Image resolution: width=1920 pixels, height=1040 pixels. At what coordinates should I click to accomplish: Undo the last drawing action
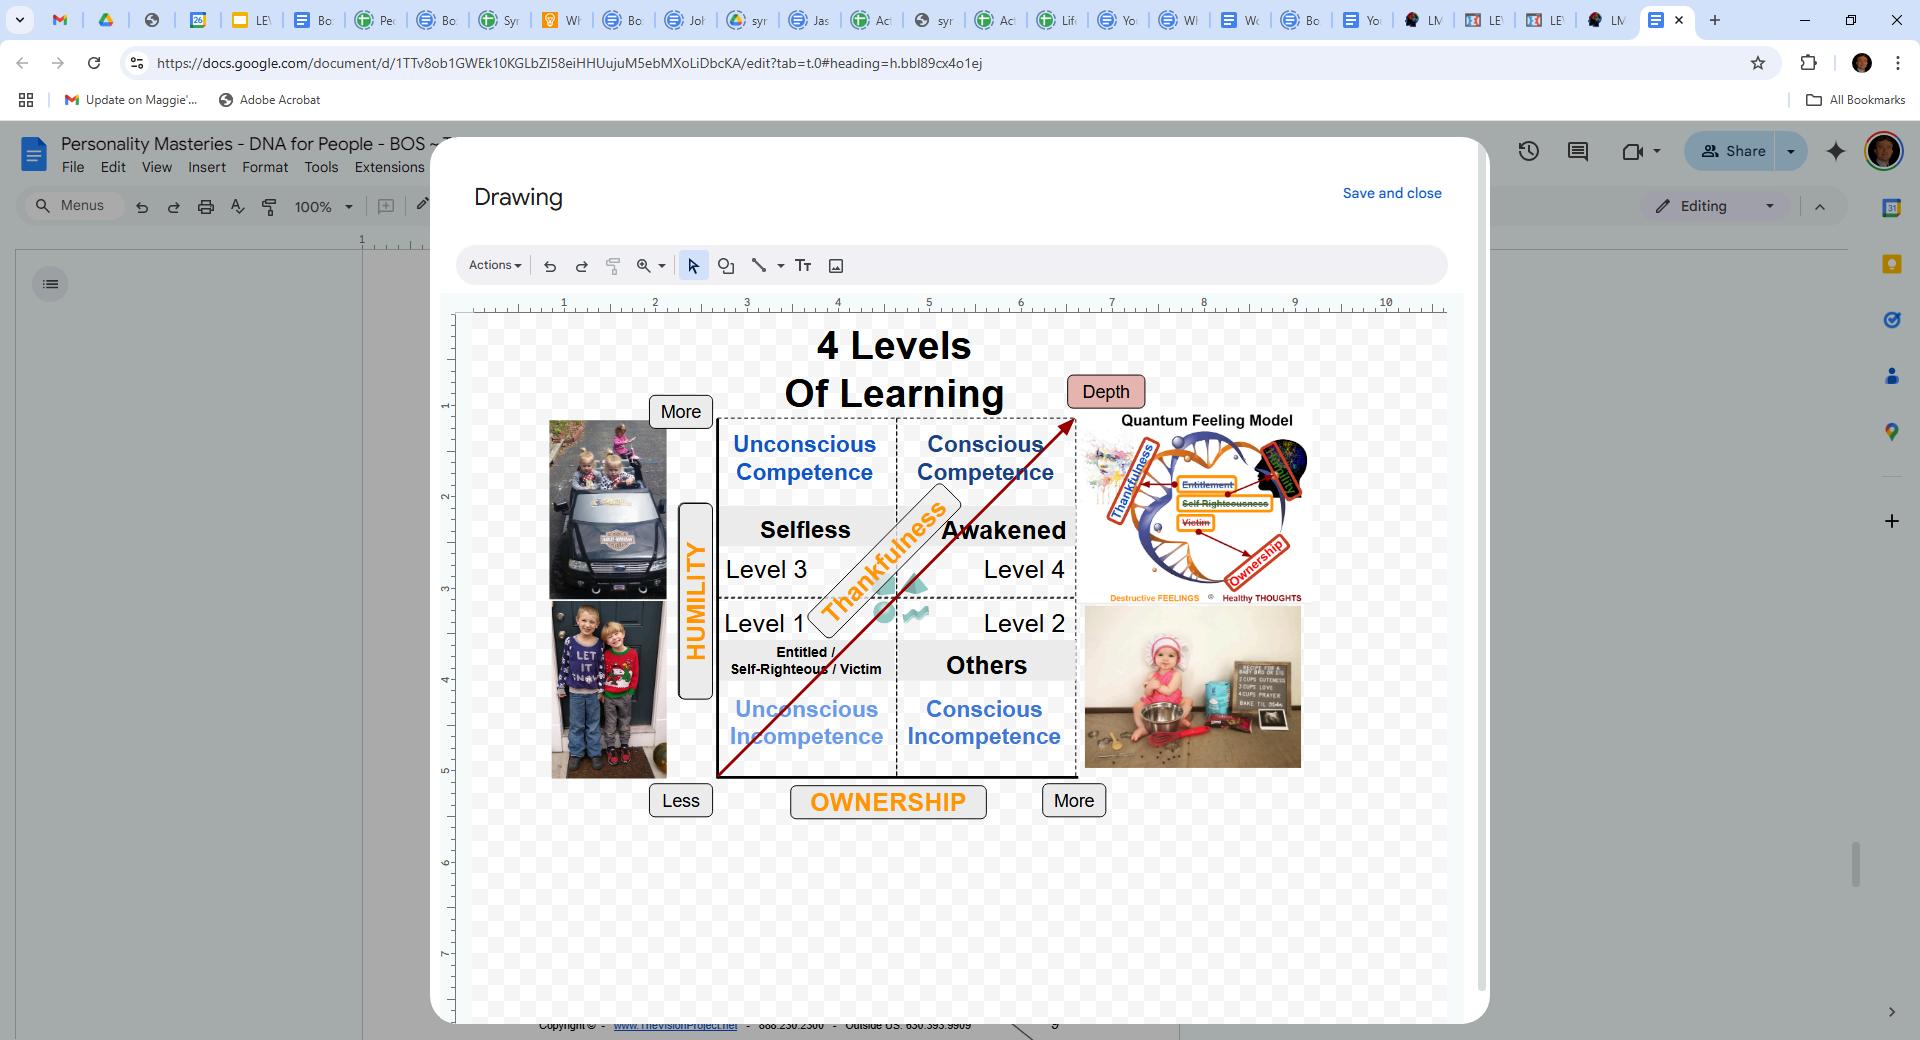click(550, 266)
